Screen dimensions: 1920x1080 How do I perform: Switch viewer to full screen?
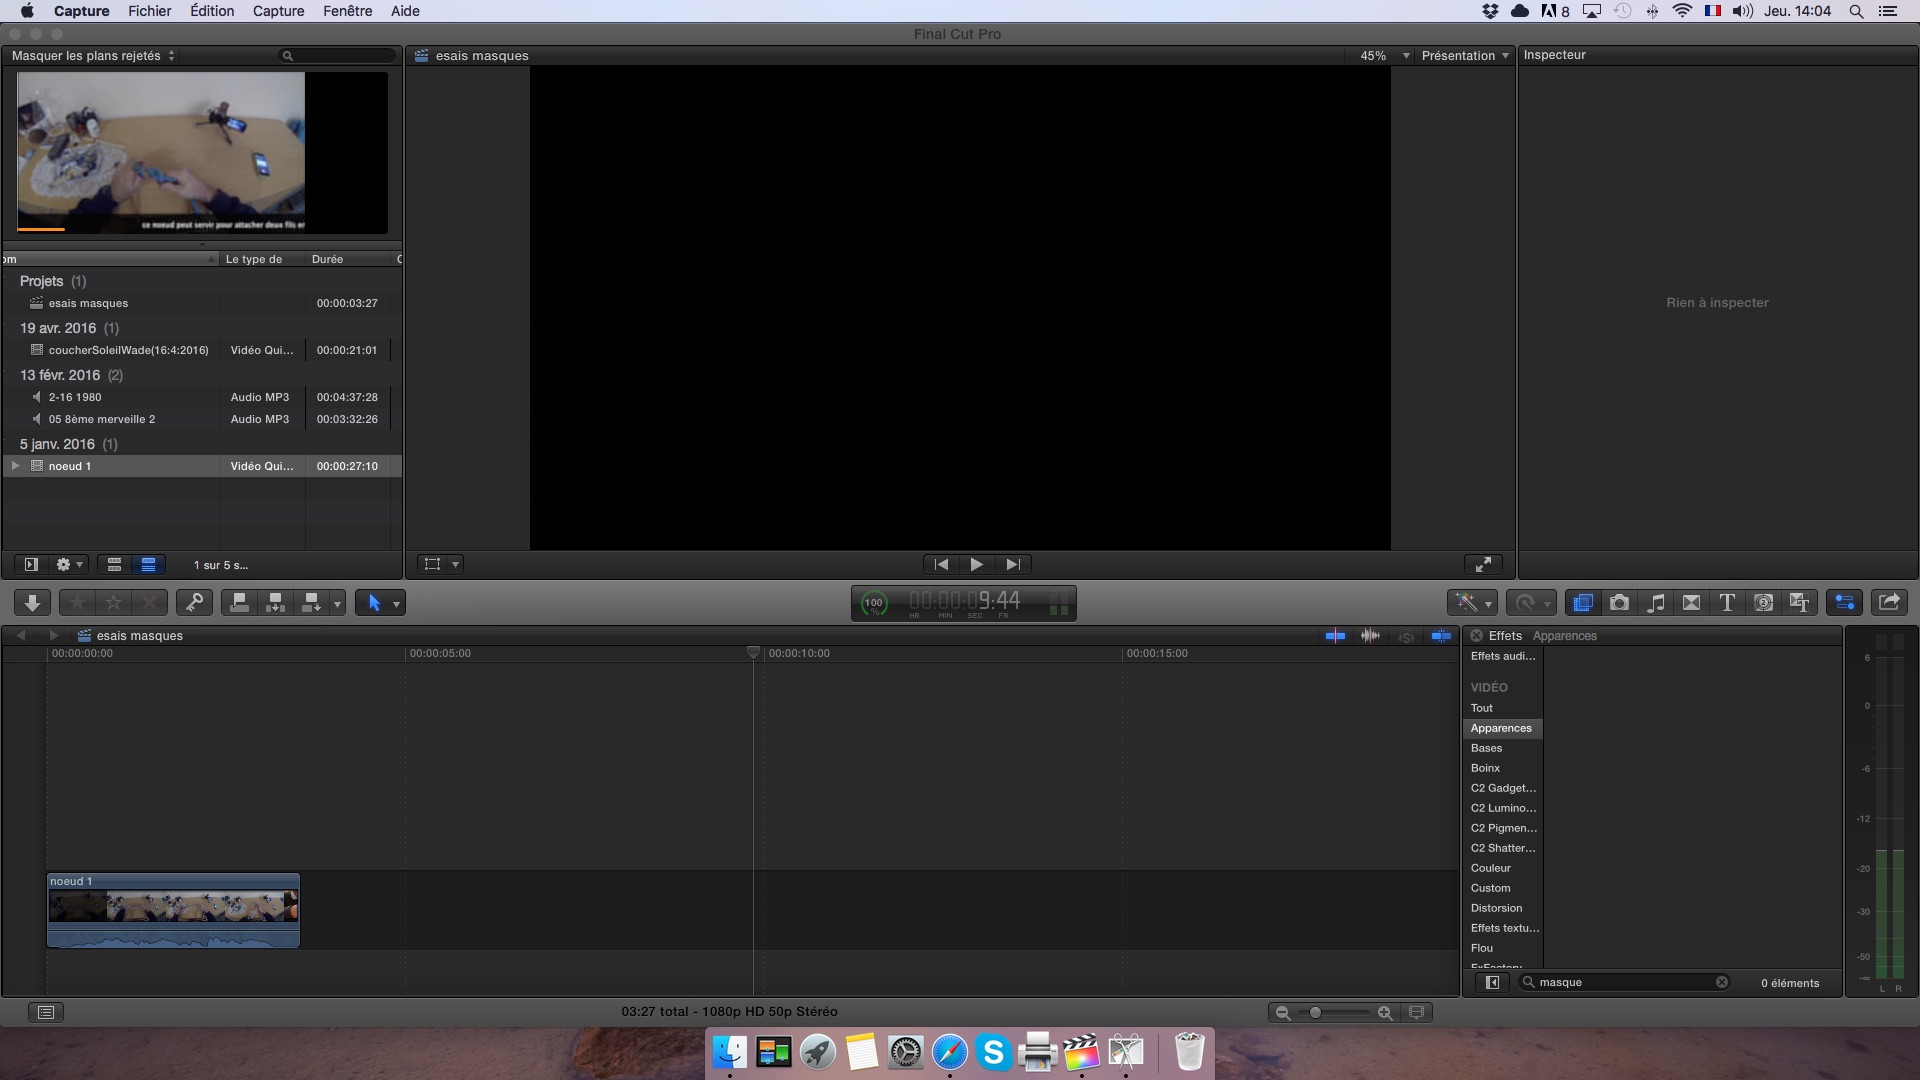pyautogui.click(x=1483, y=564)
